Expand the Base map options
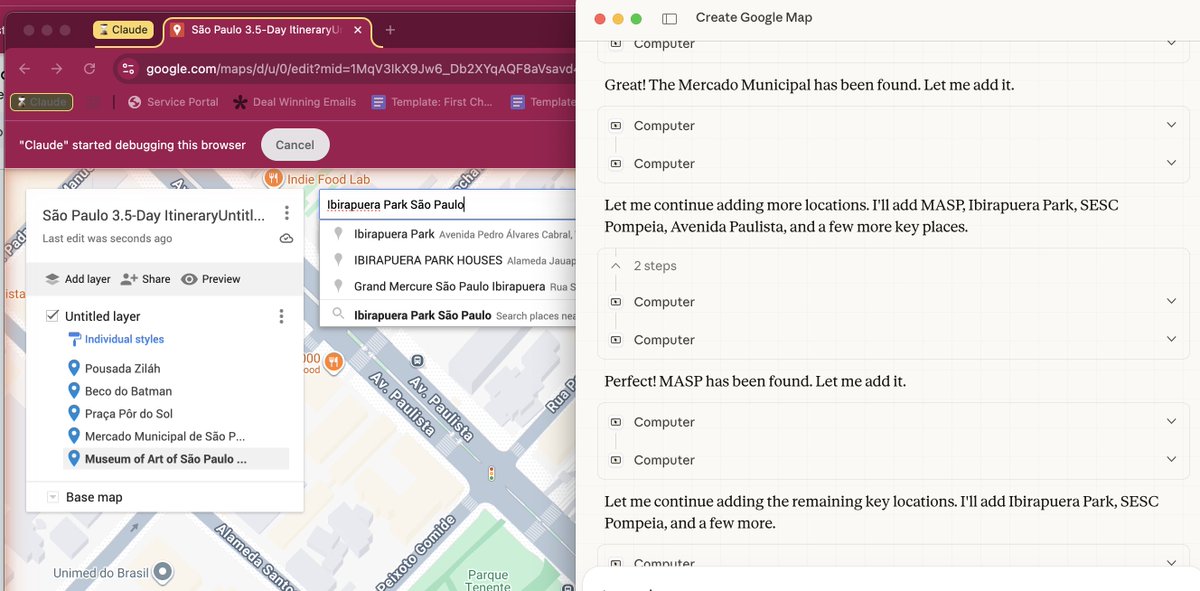The height and width of the screenshot is (591, 1200). (x=52, y=497)
